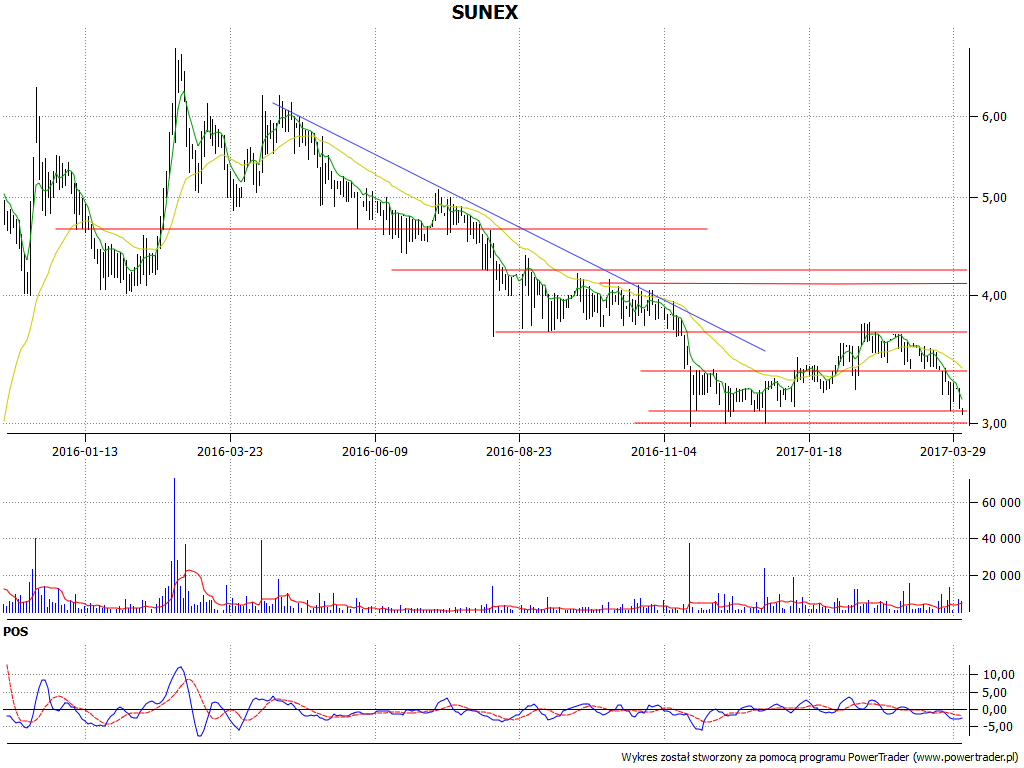1024x768 pixels.
Task: Click the 5,00 price axis label
Action: pyautogui.click(x=994, y=198)
